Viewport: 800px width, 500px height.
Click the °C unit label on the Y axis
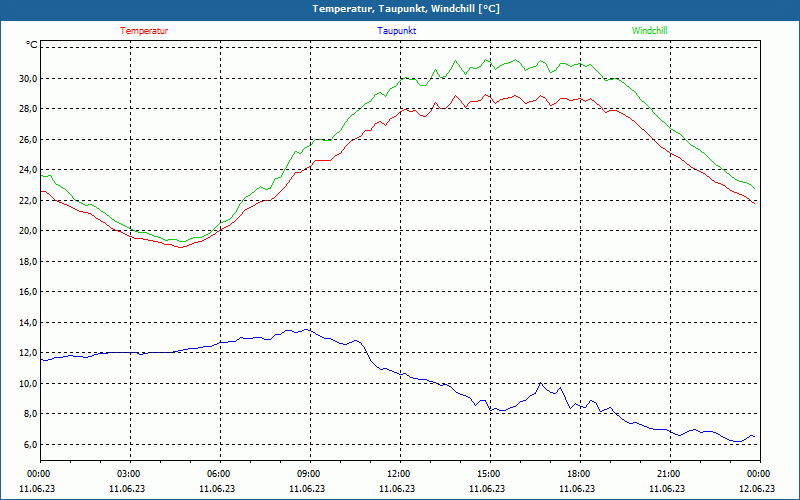pos(32,45)
